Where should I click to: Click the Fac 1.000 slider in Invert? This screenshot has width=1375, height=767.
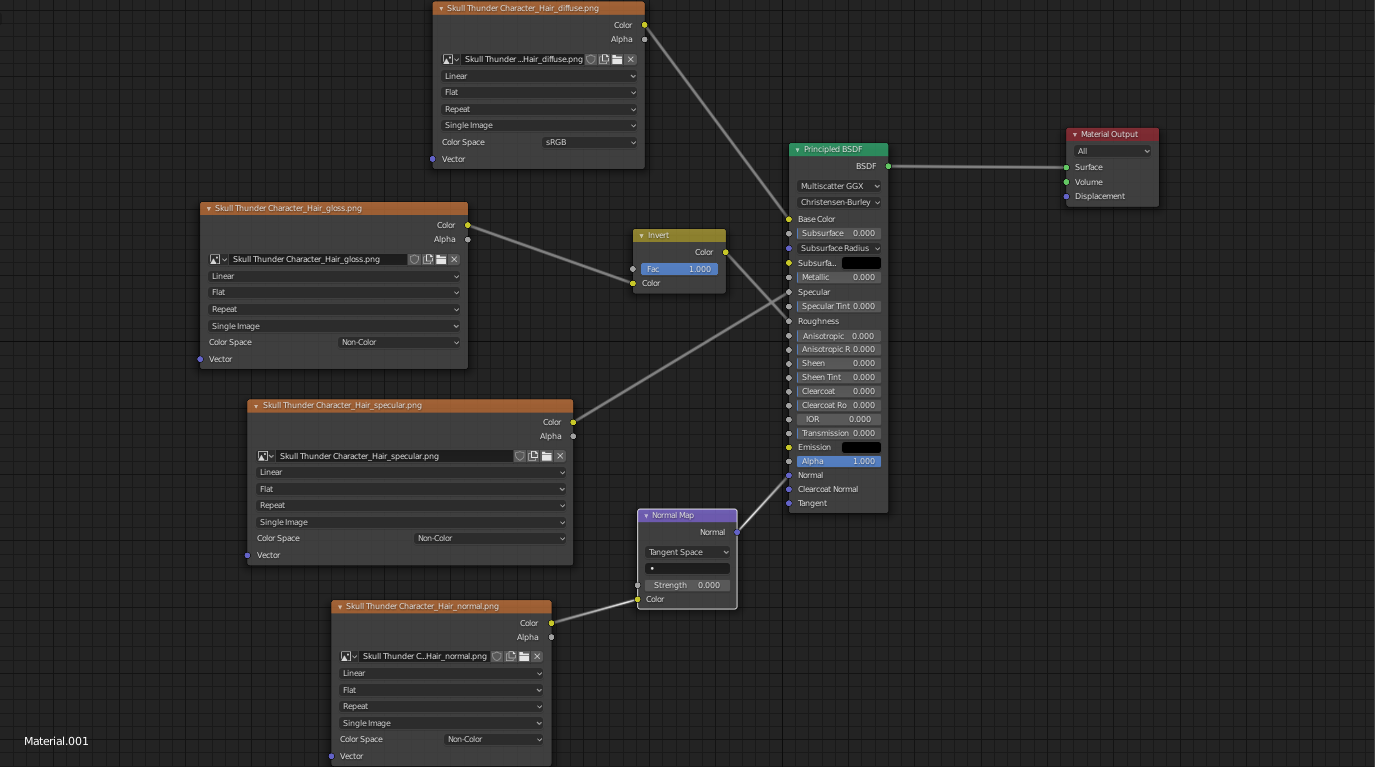[x=679, y=269]
